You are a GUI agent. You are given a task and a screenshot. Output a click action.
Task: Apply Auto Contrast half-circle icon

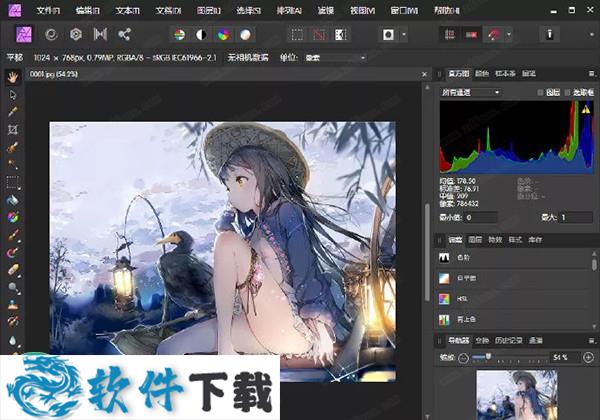(x=201, y=35)
